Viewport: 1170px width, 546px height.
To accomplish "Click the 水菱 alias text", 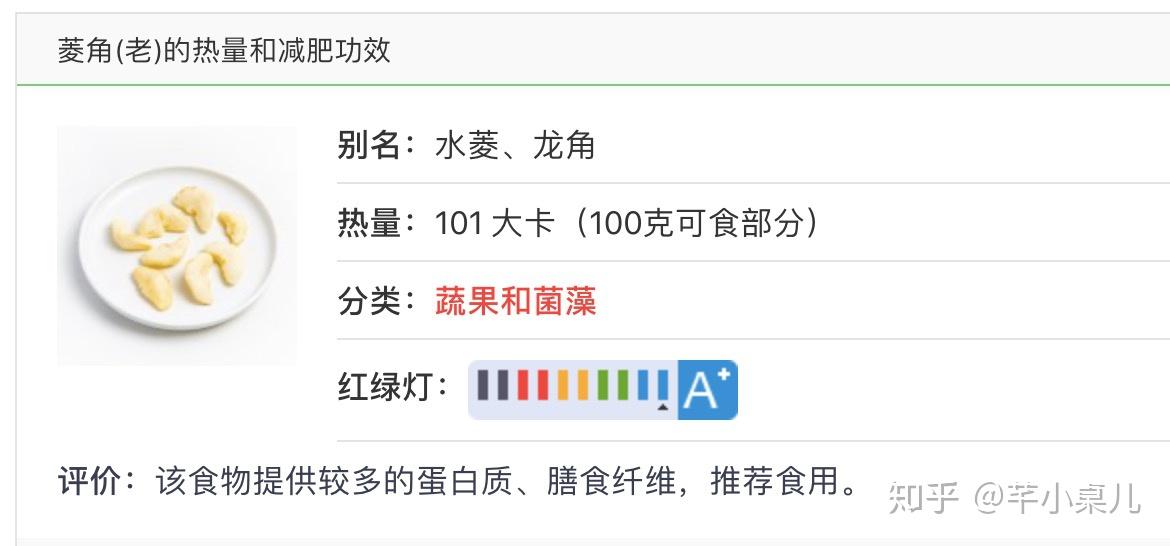I will (466, 145).
